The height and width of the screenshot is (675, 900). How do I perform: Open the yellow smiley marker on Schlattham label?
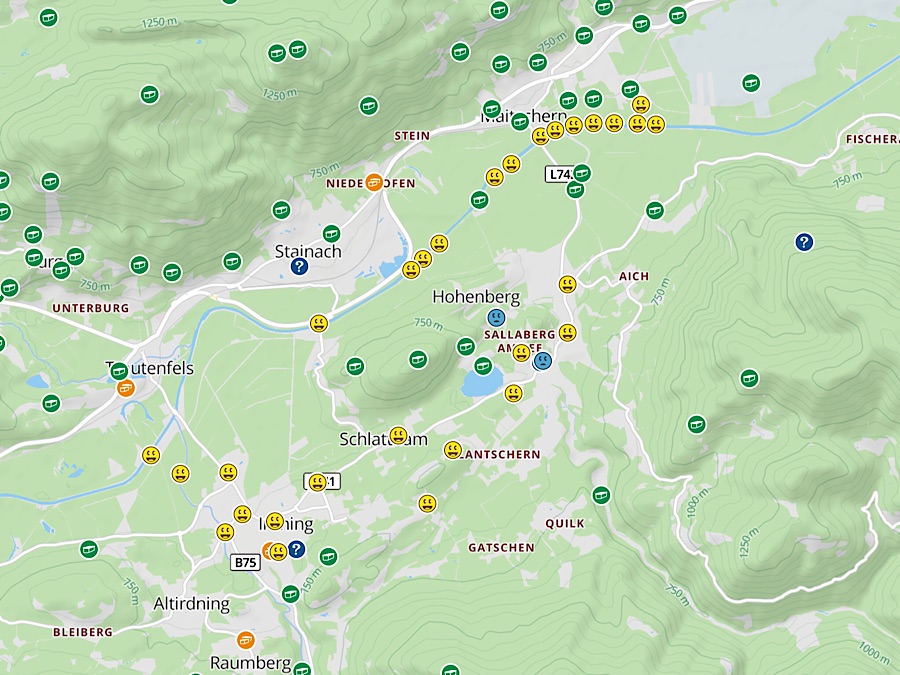point(398,435)
